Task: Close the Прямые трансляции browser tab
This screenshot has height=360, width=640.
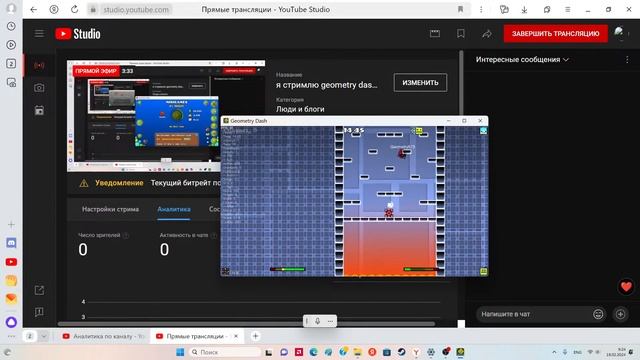Action: (236, 336)
